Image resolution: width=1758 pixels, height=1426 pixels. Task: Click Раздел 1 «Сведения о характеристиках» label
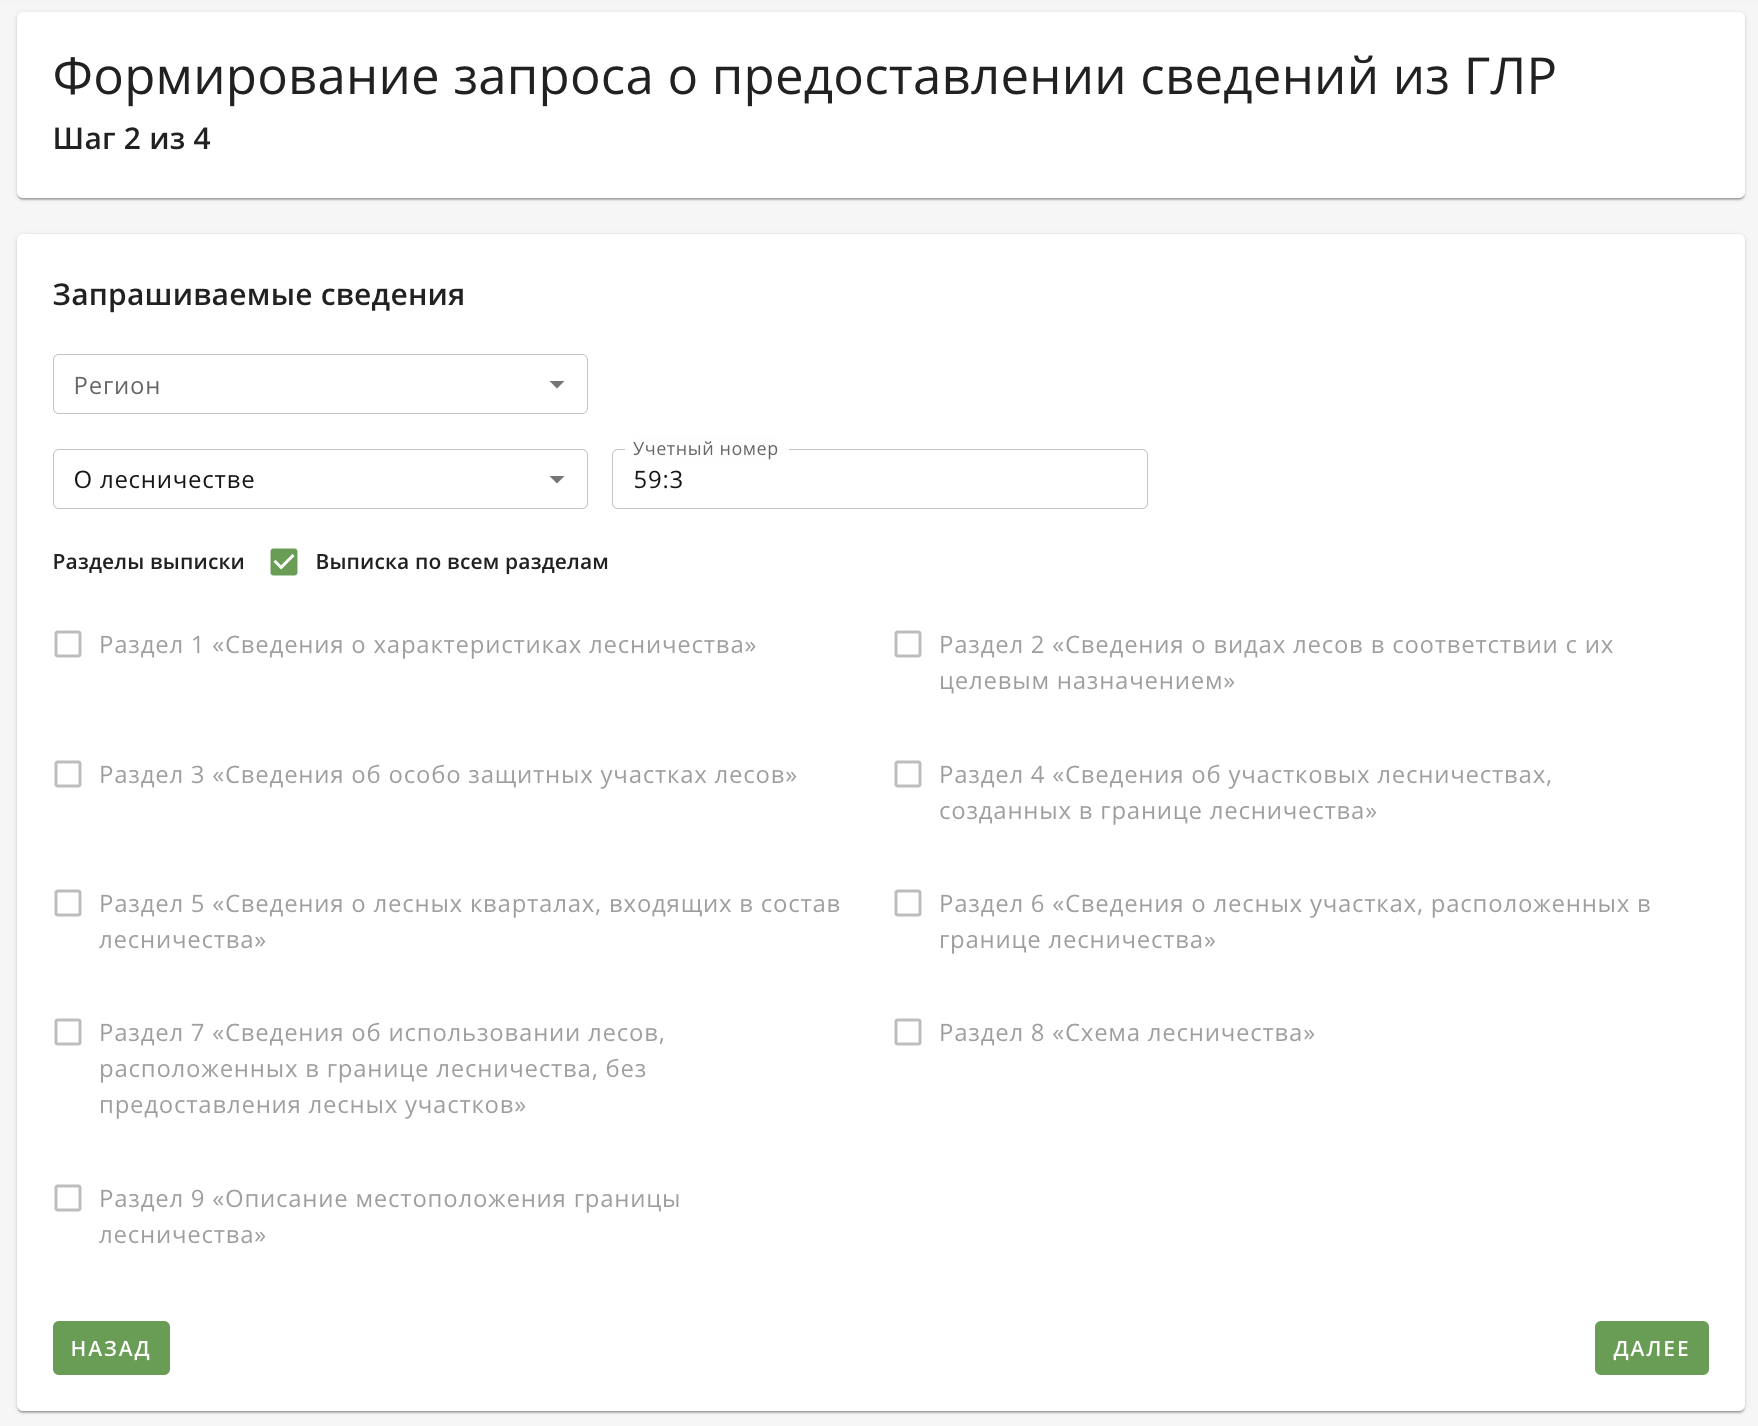[428, 645]
